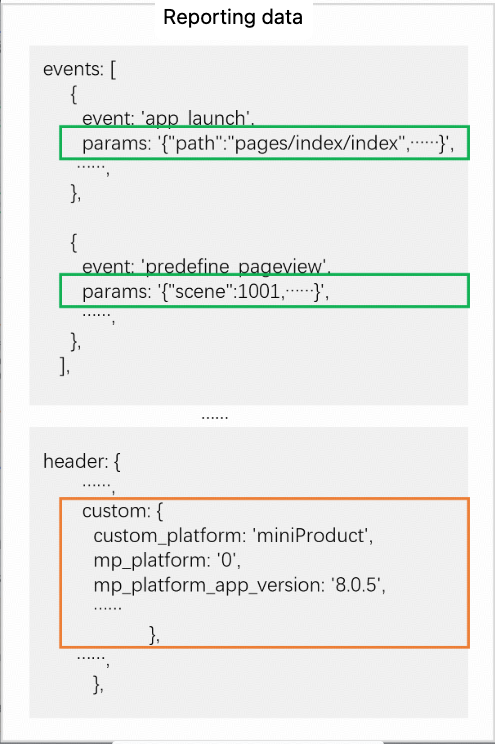Viewport: 495px width, 744px height.
Task: Click the 'header: {' line
Action: [x=82, y=461]
